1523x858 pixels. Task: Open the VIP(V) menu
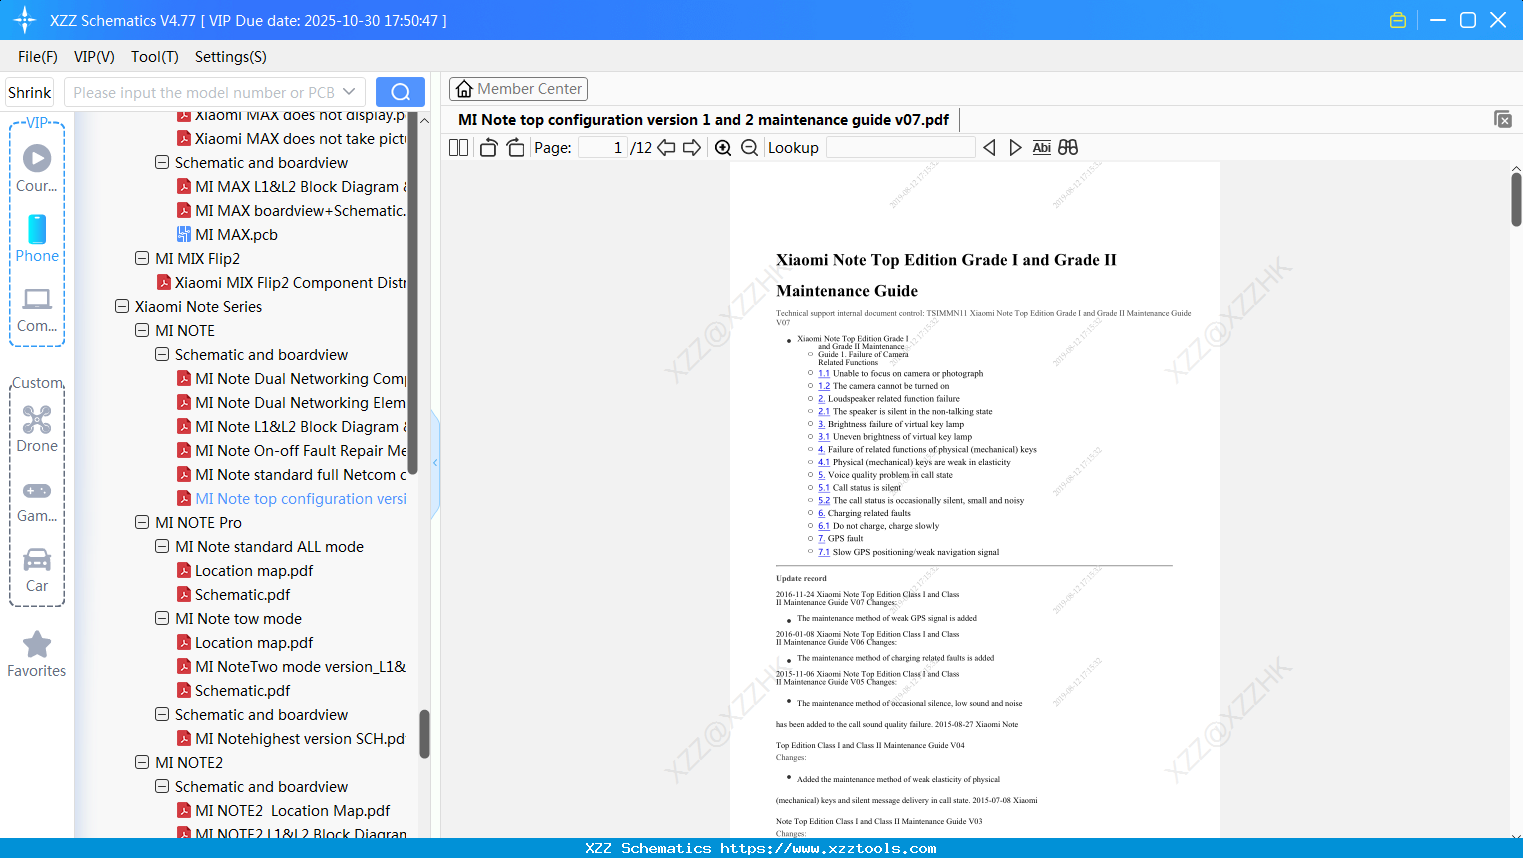coord(94,57)
